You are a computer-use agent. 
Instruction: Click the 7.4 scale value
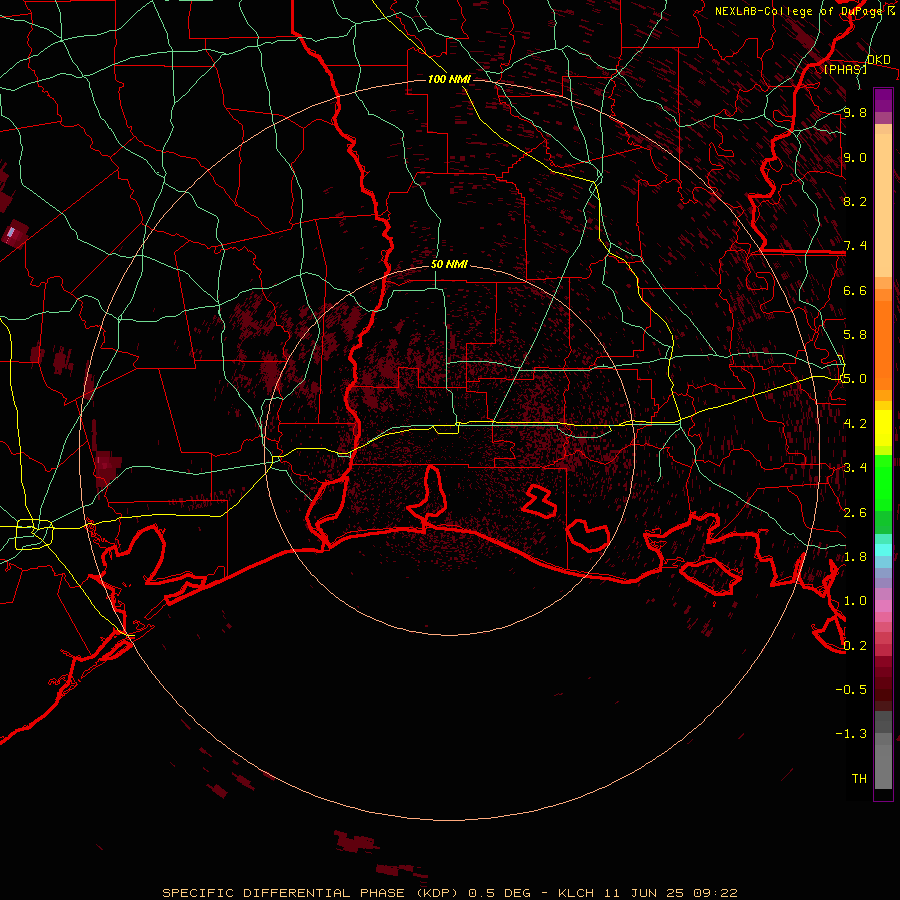pyautogui.click(x=855, y=246)
